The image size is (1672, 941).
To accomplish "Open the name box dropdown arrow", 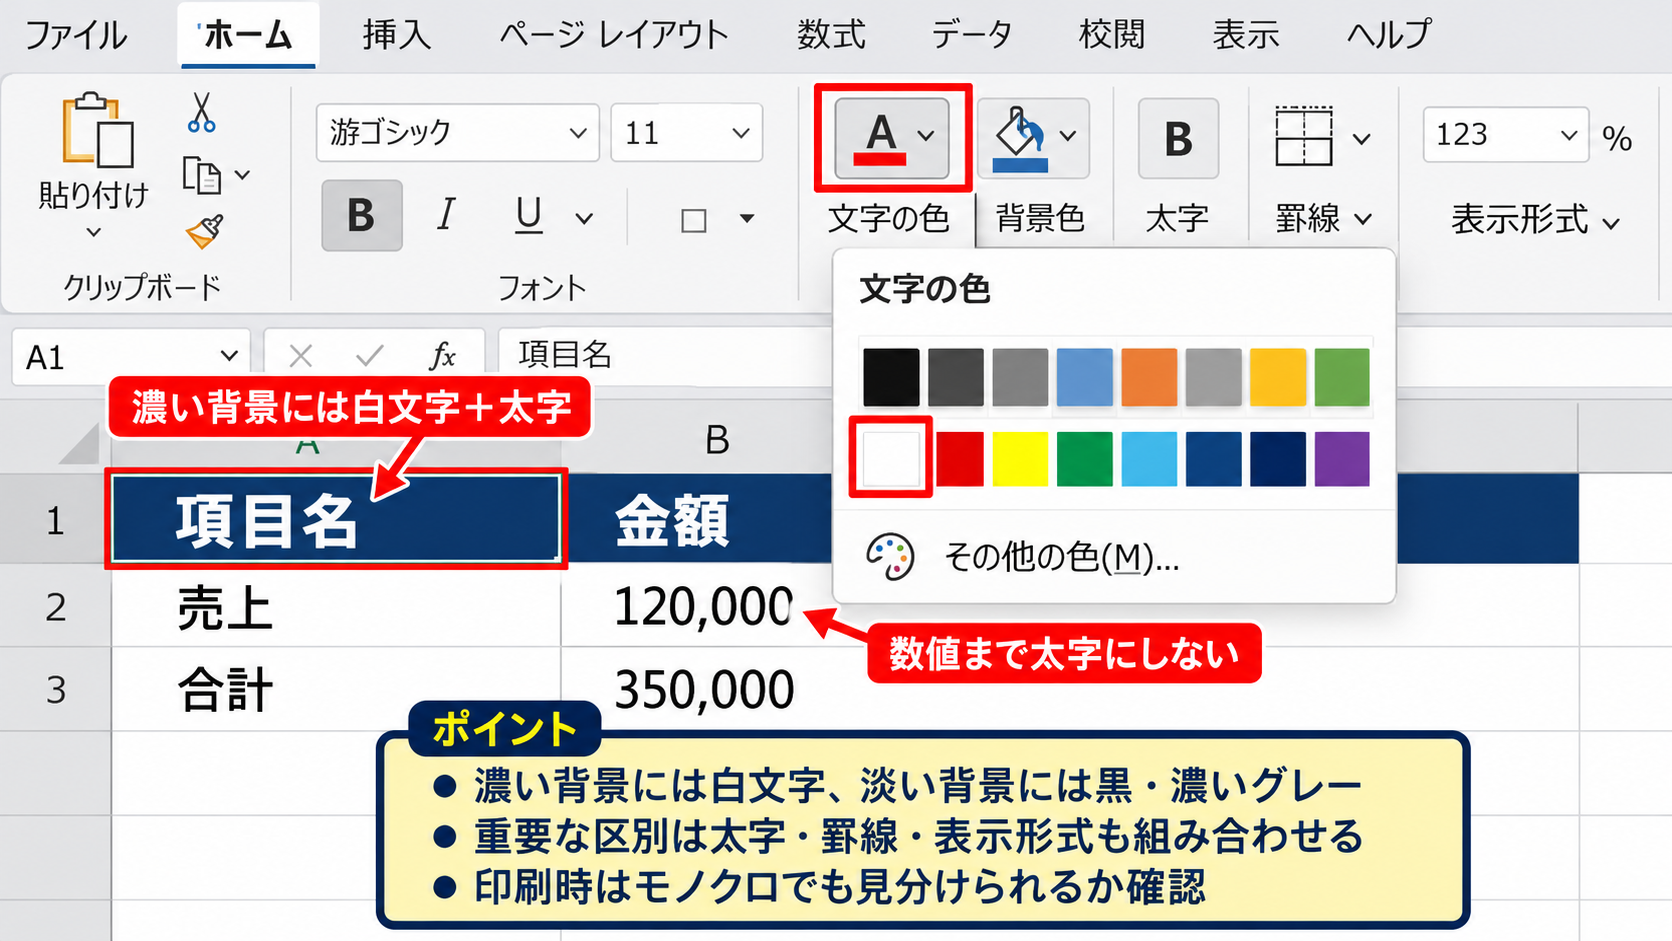I will pyautogui.click(x=229, y=355).
